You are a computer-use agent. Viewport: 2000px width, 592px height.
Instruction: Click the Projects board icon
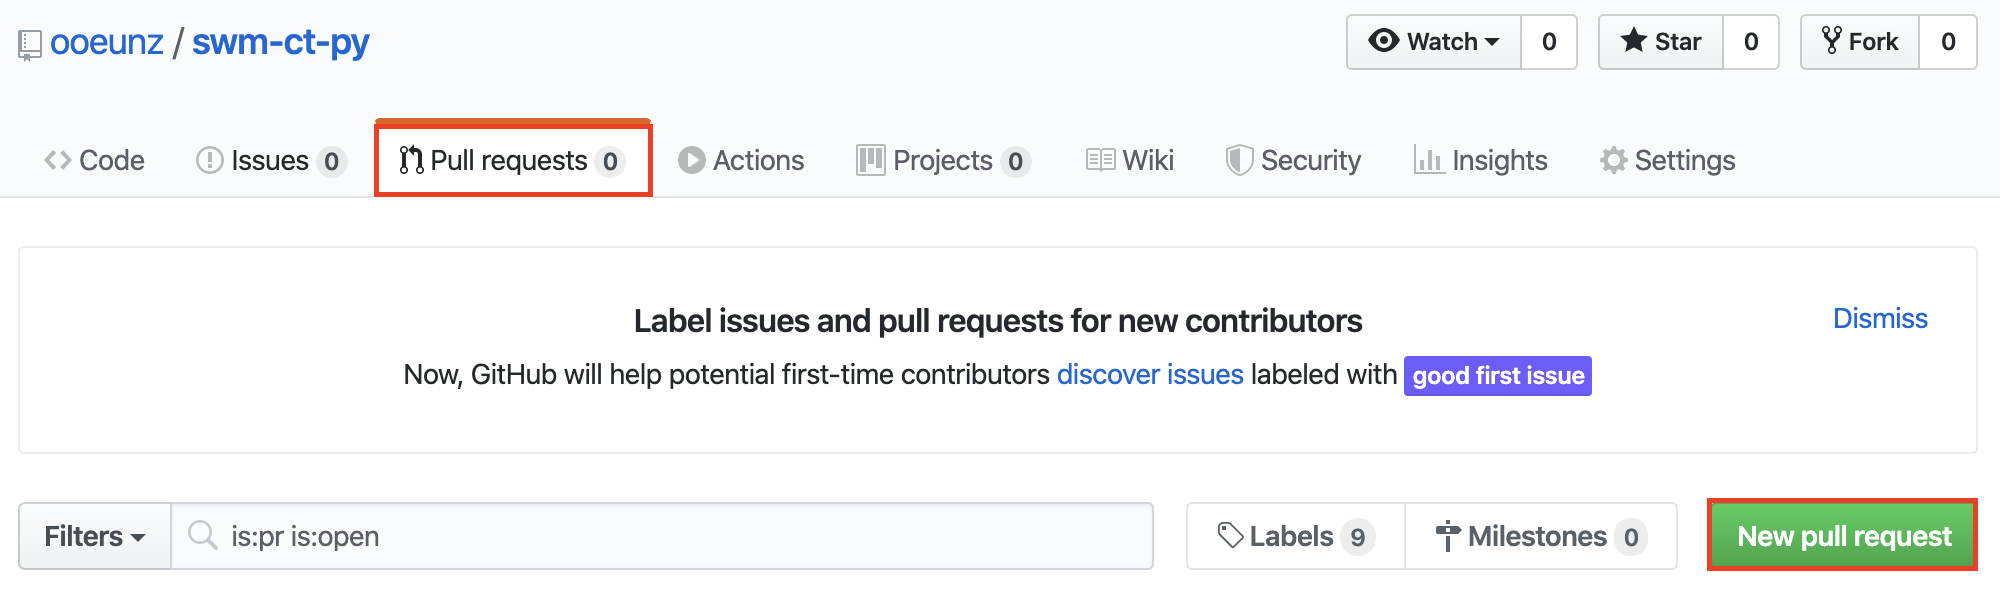(870, 161)
